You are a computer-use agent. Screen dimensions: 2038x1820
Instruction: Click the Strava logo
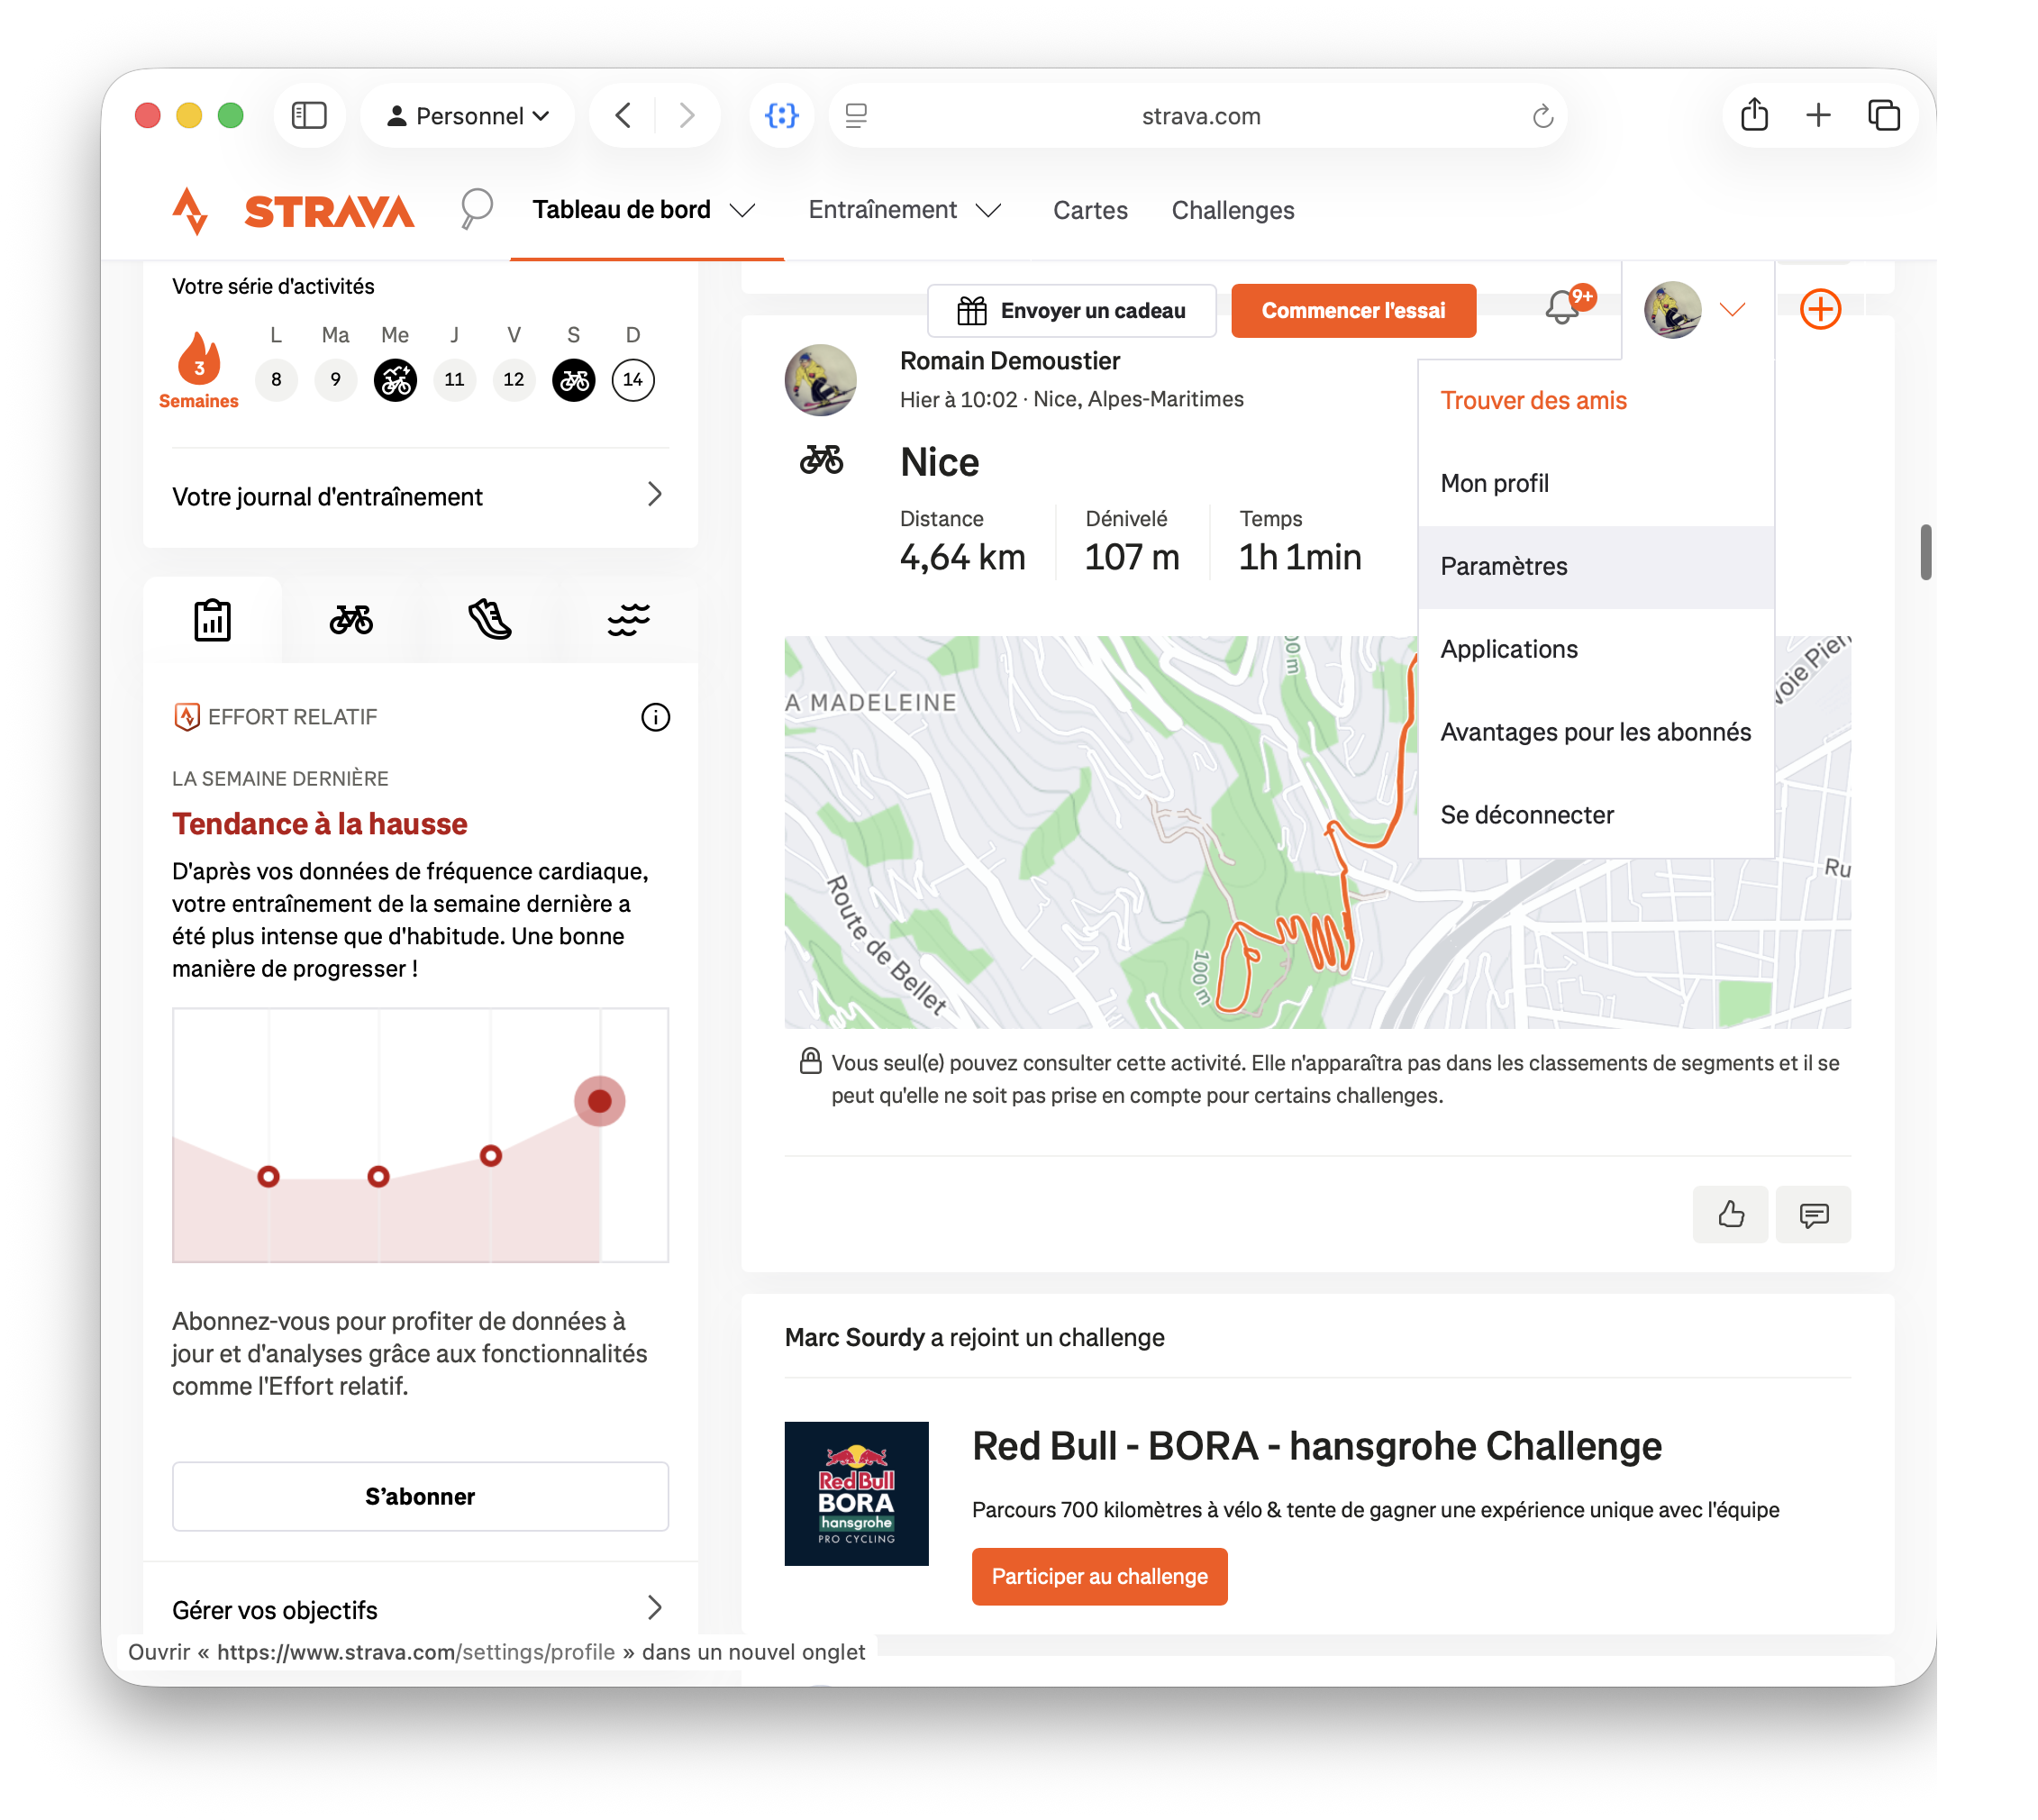(292, 210)
